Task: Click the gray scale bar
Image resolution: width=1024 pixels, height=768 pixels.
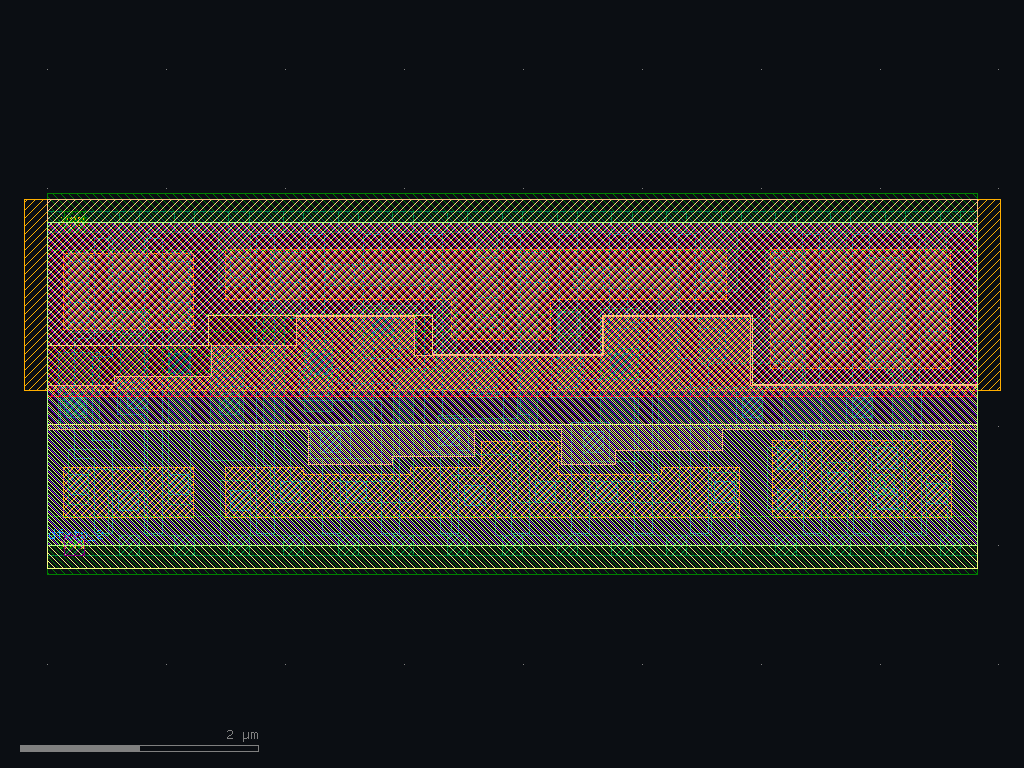Action: click(x=140, y=748)
